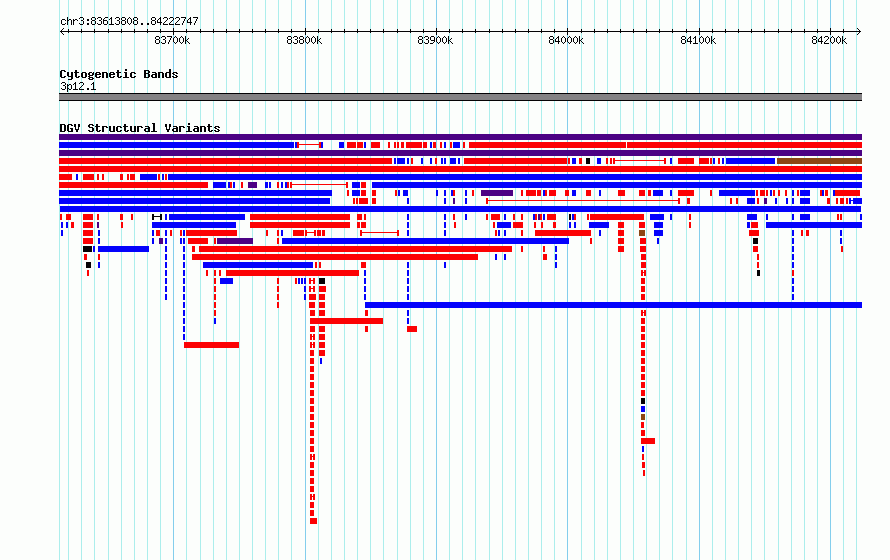
Task: Open the DGV Structural Variants track title
Action: tap(140, 128)
